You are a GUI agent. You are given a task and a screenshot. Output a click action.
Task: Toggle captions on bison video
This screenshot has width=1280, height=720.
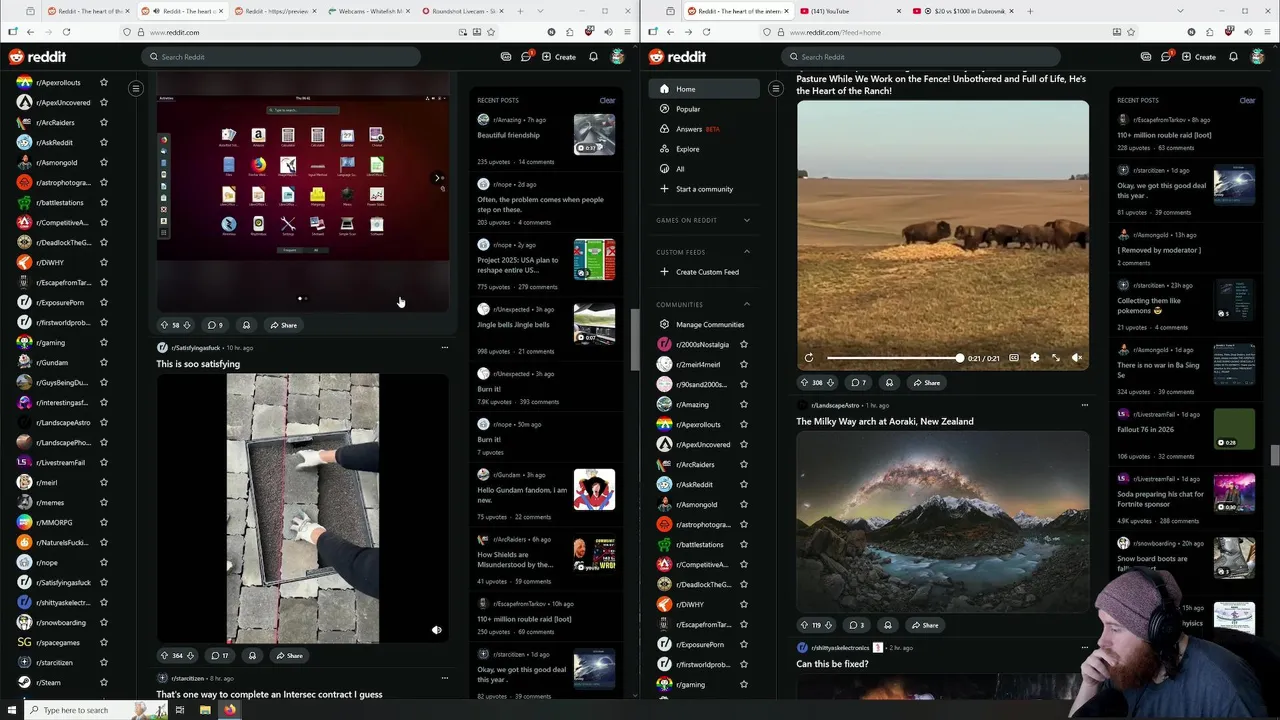pyautogui.click(x=1014, y=358)
